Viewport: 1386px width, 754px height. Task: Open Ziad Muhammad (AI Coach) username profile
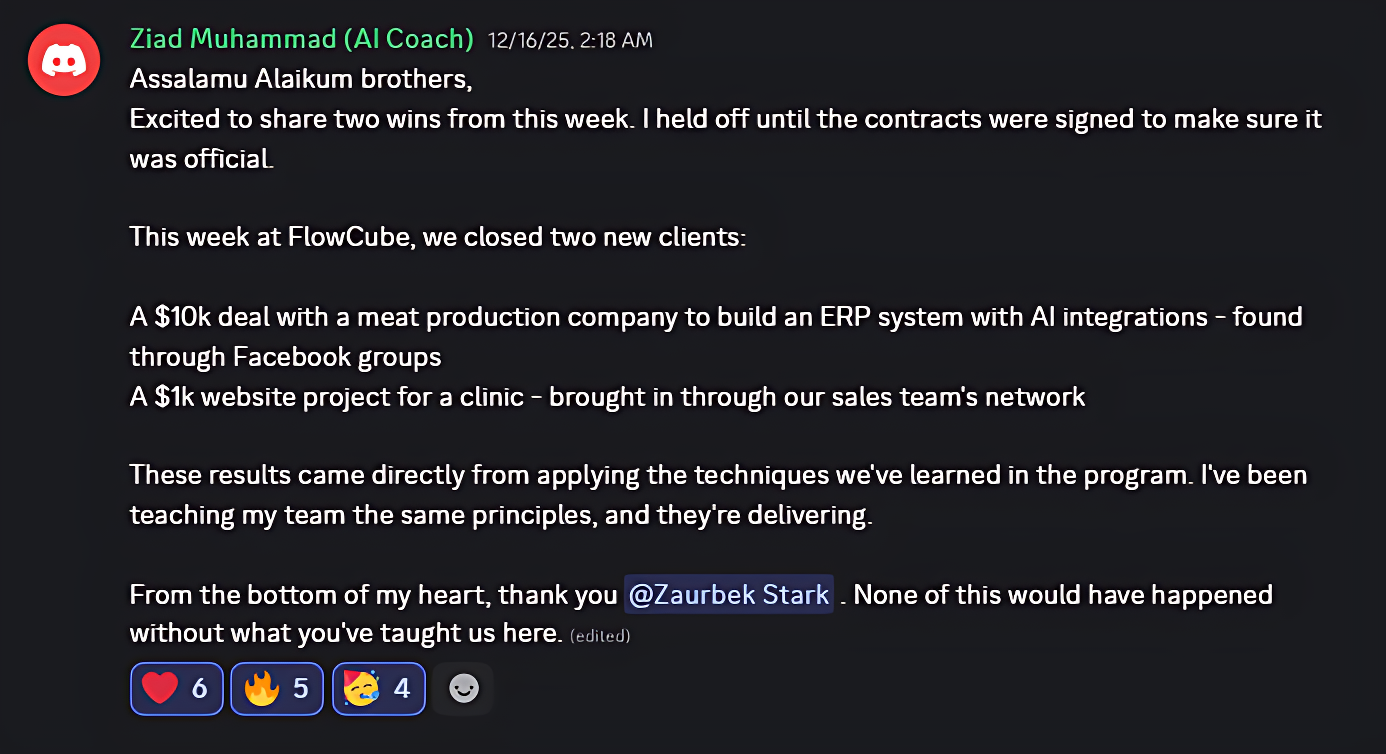[x=301, y=39]
